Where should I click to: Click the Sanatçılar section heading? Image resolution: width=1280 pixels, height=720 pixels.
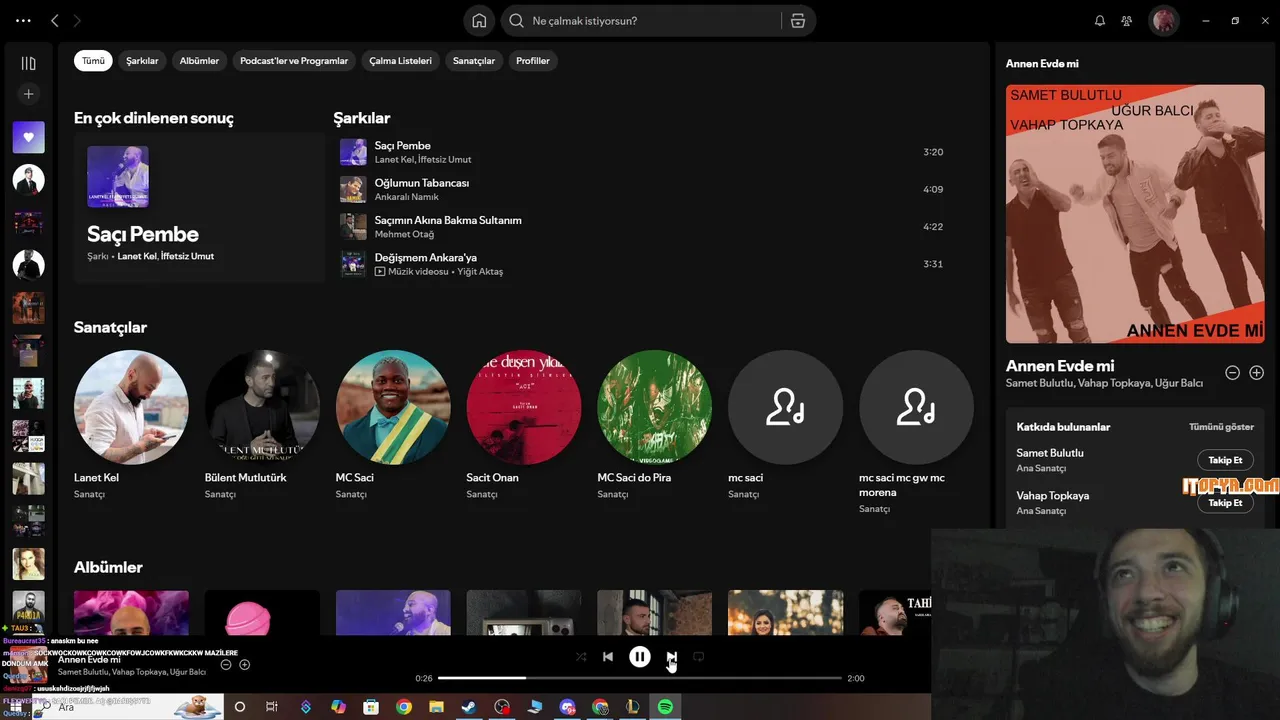[110, 327]
